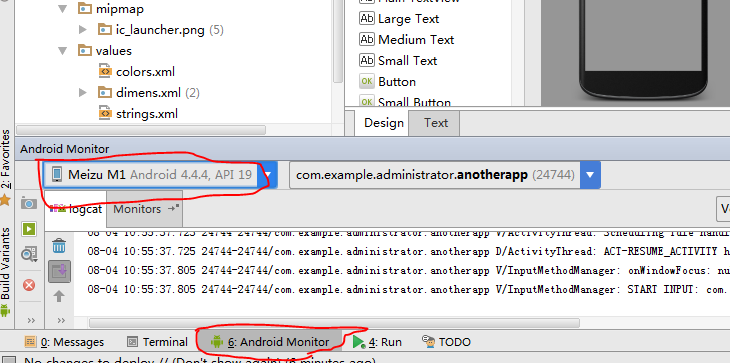Open the Terminal tool window
This screenshot has height=363, width=730.
click(x=157, y=342)
